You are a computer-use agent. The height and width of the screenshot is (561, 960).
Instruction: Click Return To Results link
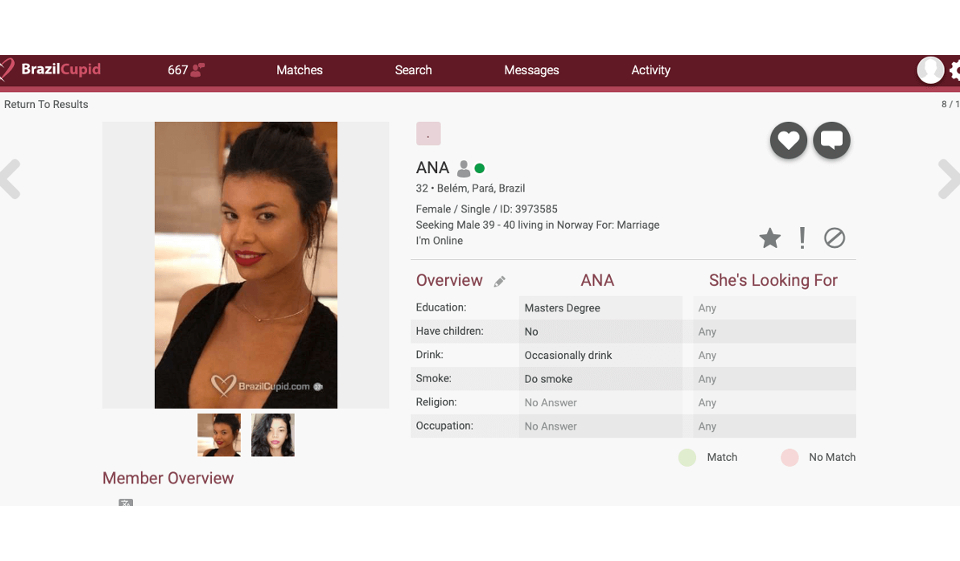(x=46, y=104)
